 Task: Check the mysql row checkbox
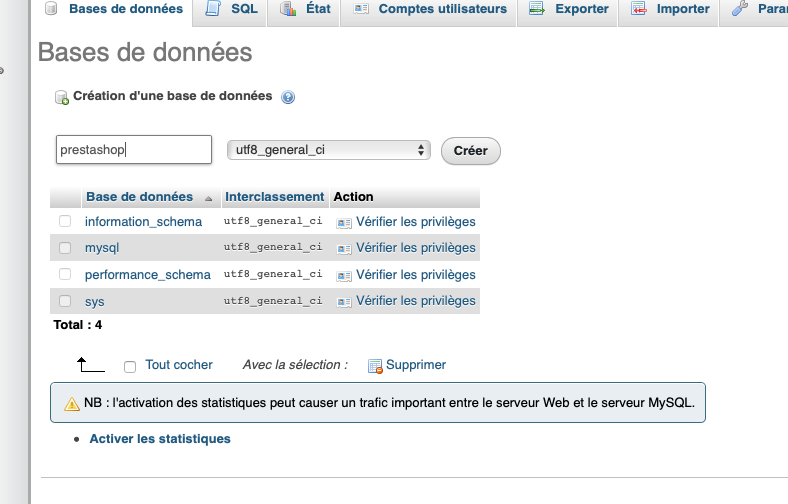pos(65,248)
